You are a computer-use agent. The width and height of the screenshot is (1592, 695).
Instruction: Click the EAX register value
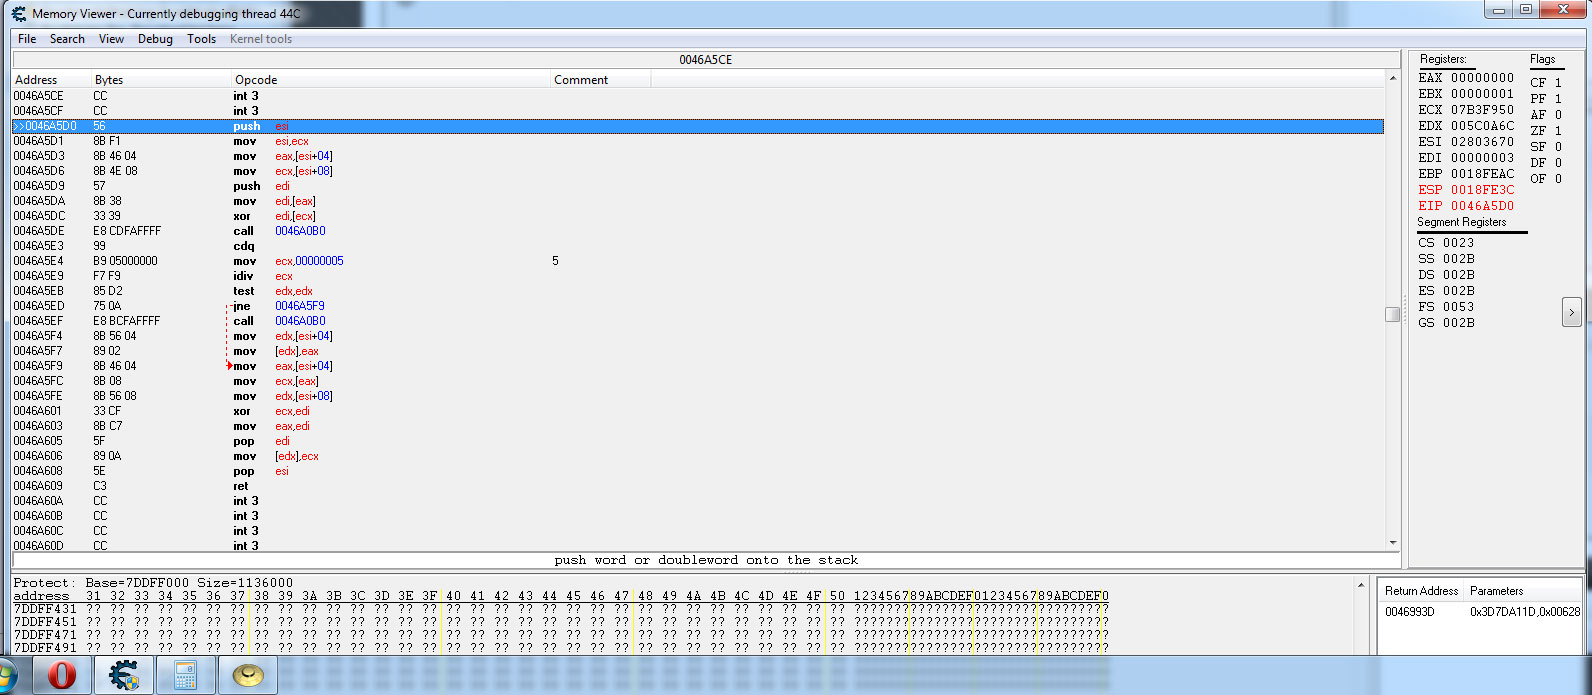(x=1482, y=78)
